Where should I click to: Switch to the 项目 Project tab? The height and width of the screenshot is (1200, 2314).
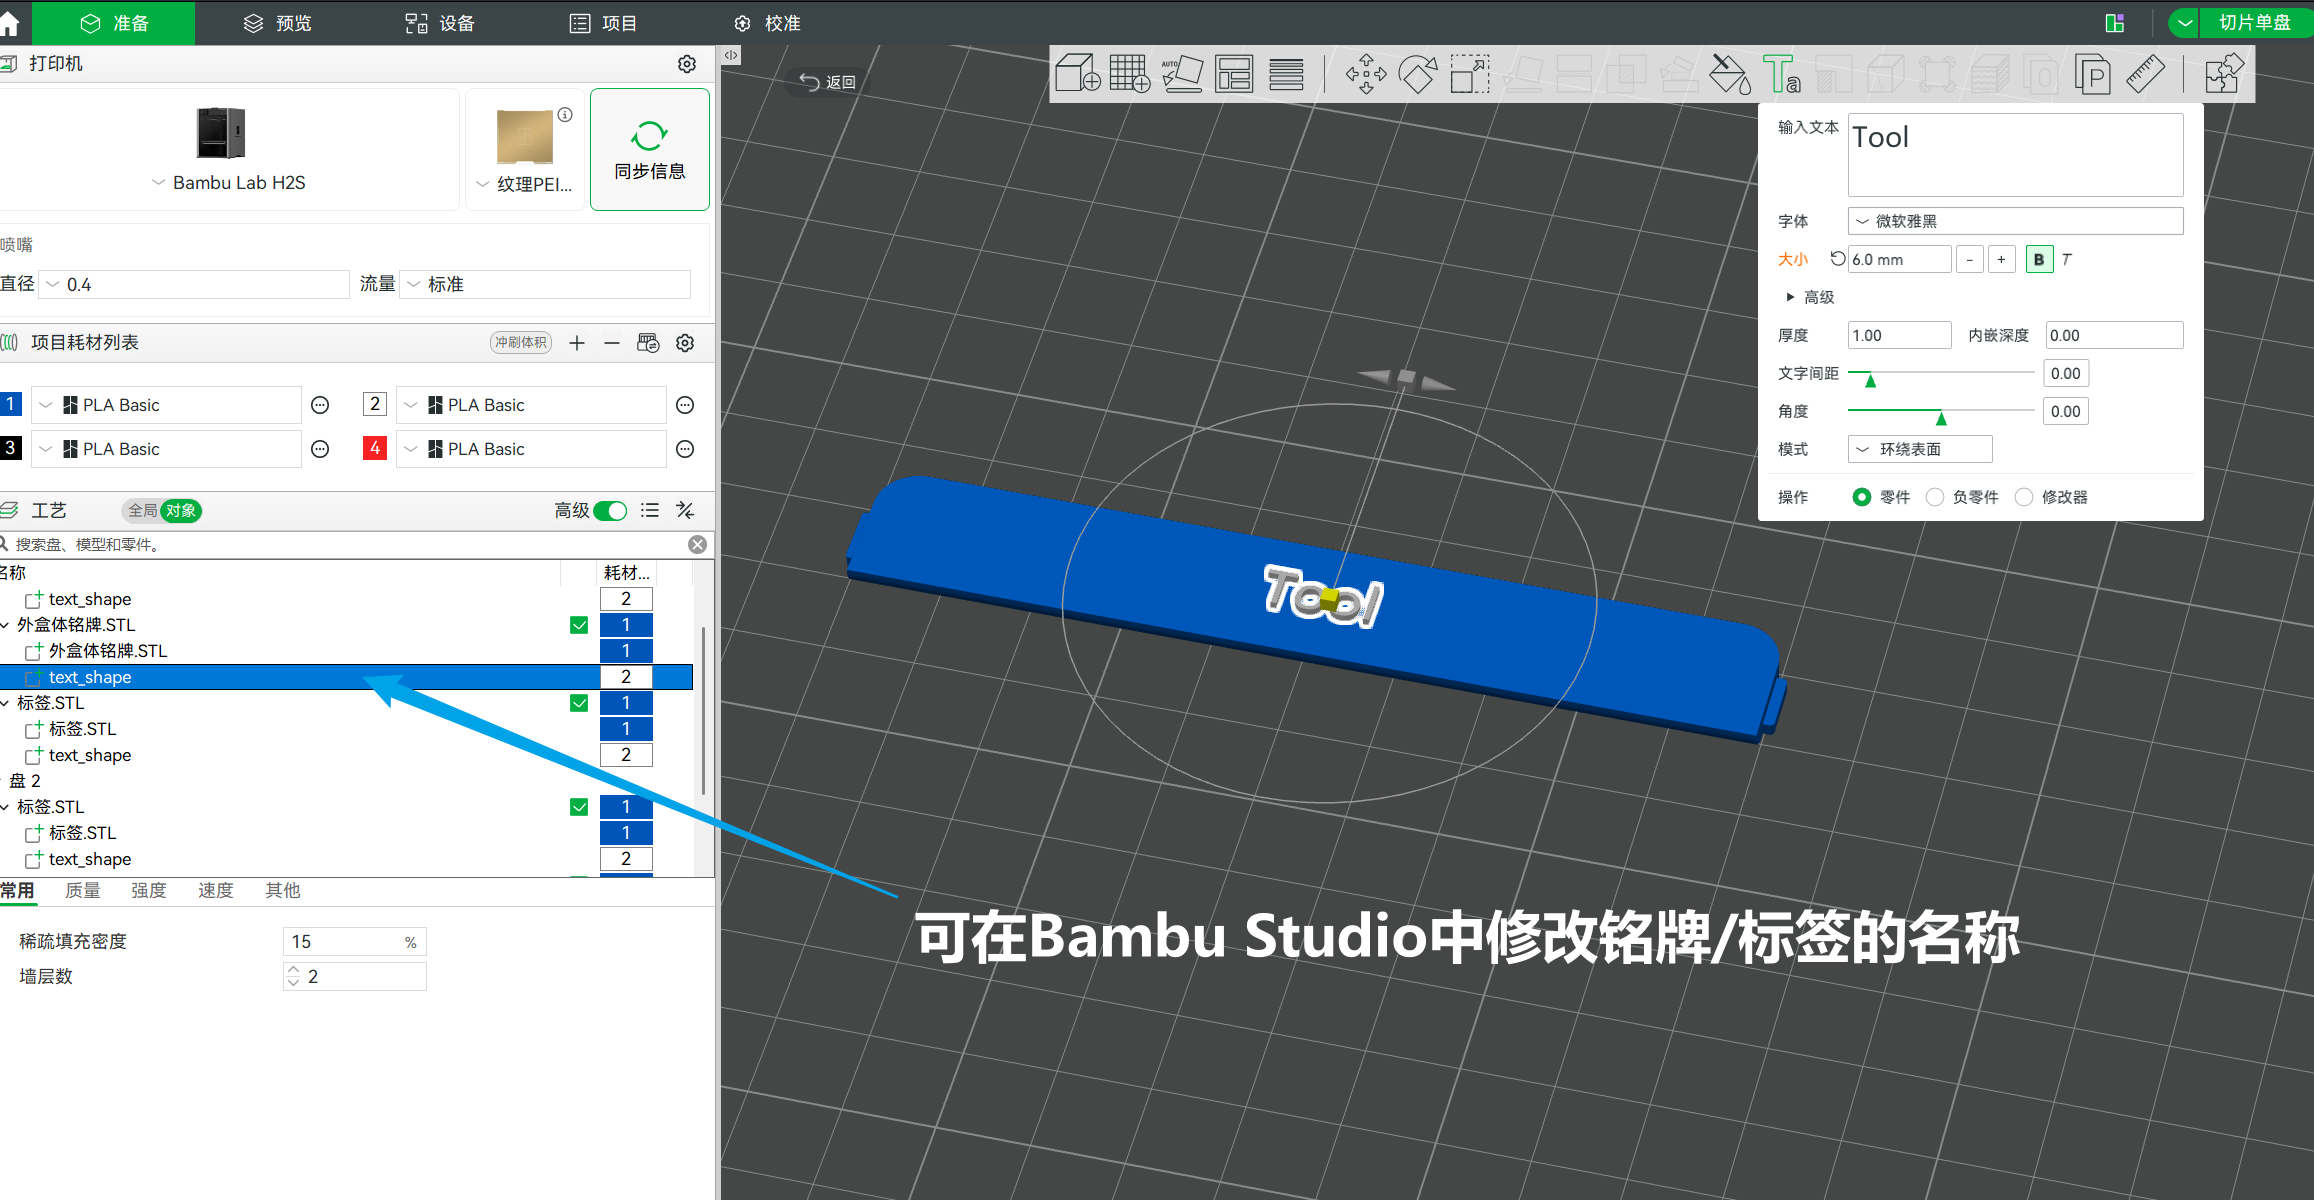coord(603,23)
